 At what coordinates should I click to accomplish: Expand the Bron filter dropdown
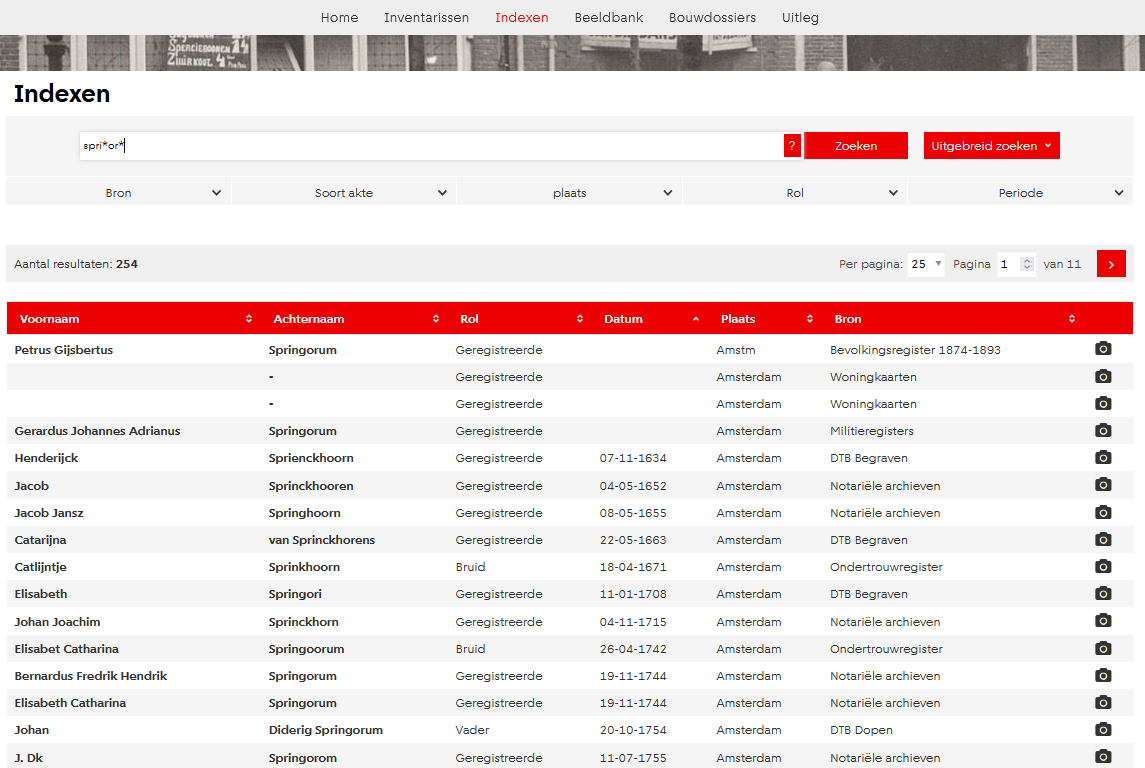click(119, 193)
